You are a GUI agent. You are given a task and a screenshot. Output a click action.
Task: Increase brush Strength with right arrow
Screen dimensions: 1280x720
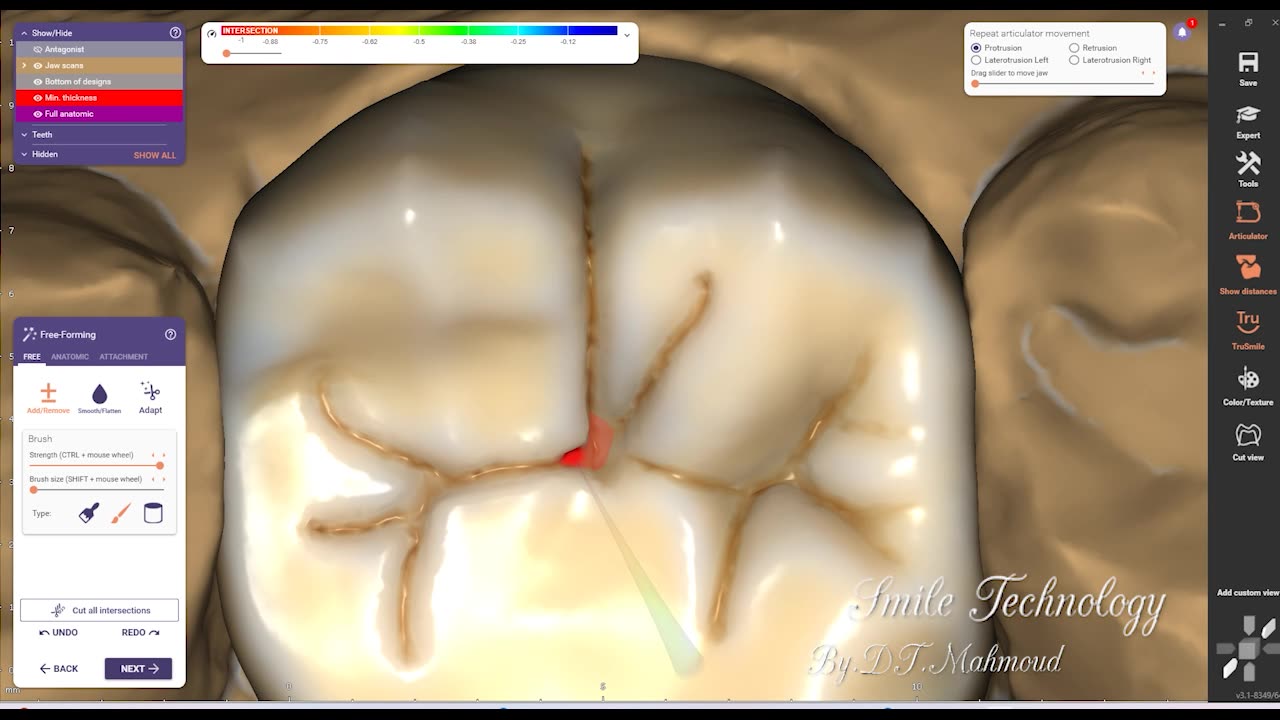coord(164,455)
